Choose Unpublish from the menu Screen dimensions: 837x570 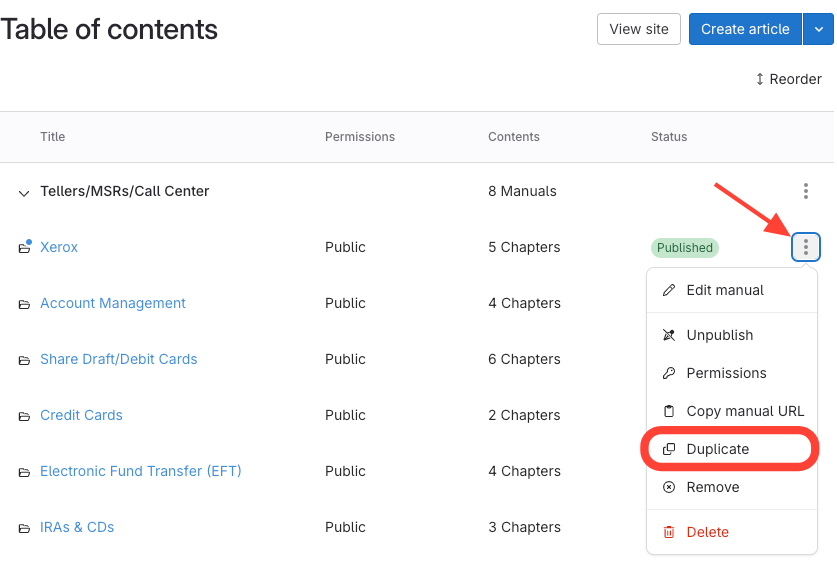pyautogui.click(x=719, y=335)
